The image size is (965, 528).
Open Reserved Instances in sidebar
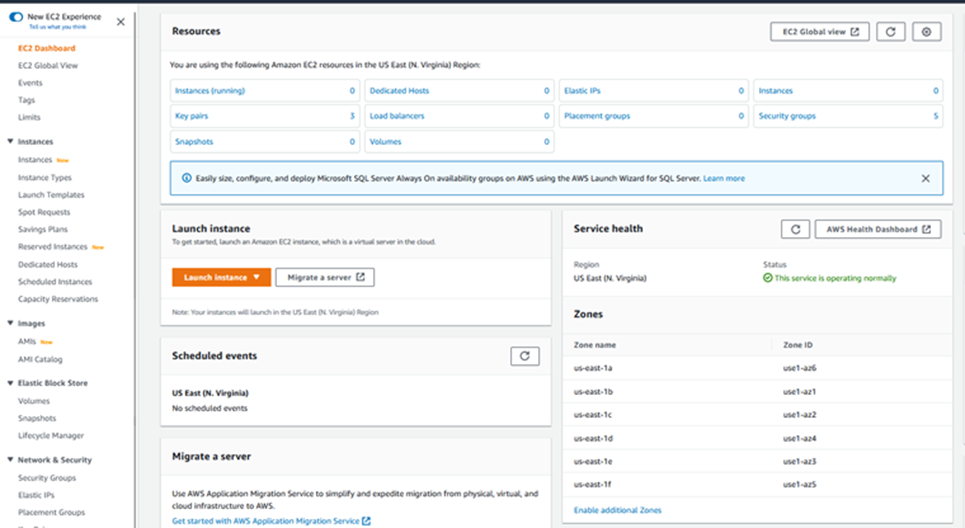[x=53, y=247]
